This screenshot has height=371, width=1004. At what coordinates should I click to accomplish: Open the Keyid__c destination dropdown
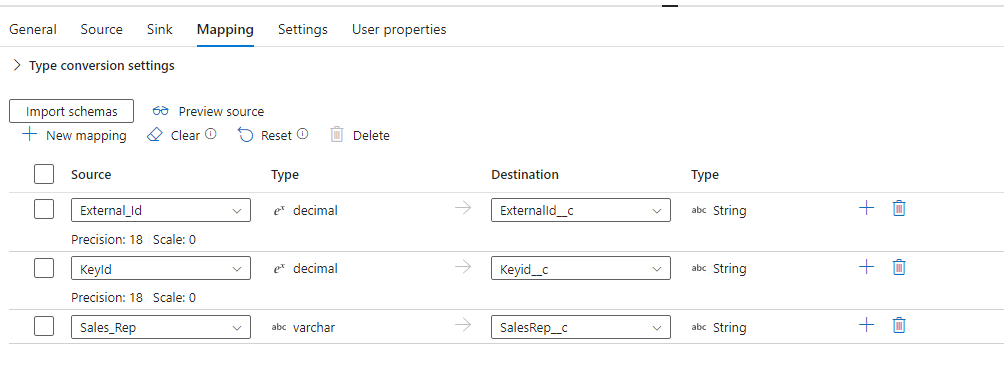coord(581,269)
